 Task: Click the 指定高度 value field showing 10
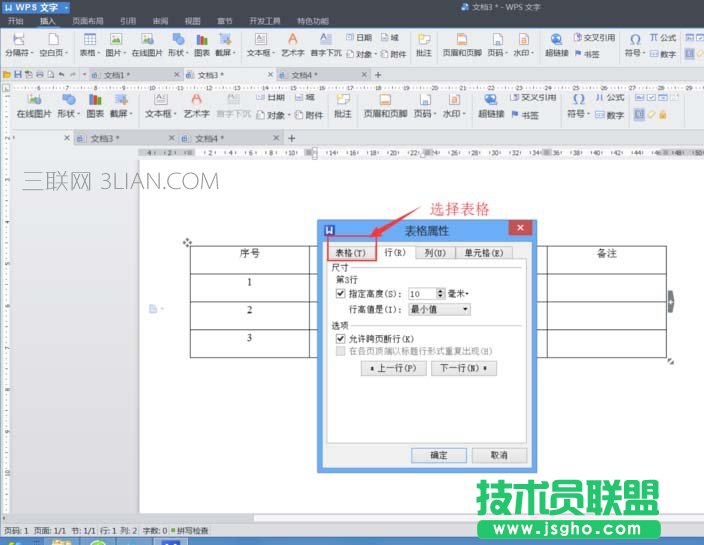(422, 294)
